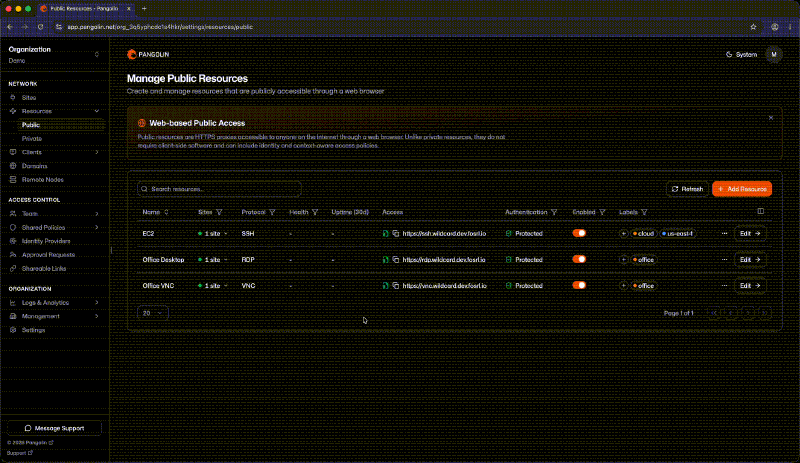Click the Add Resource button
The image size is (800, 463).
(742, 189)
